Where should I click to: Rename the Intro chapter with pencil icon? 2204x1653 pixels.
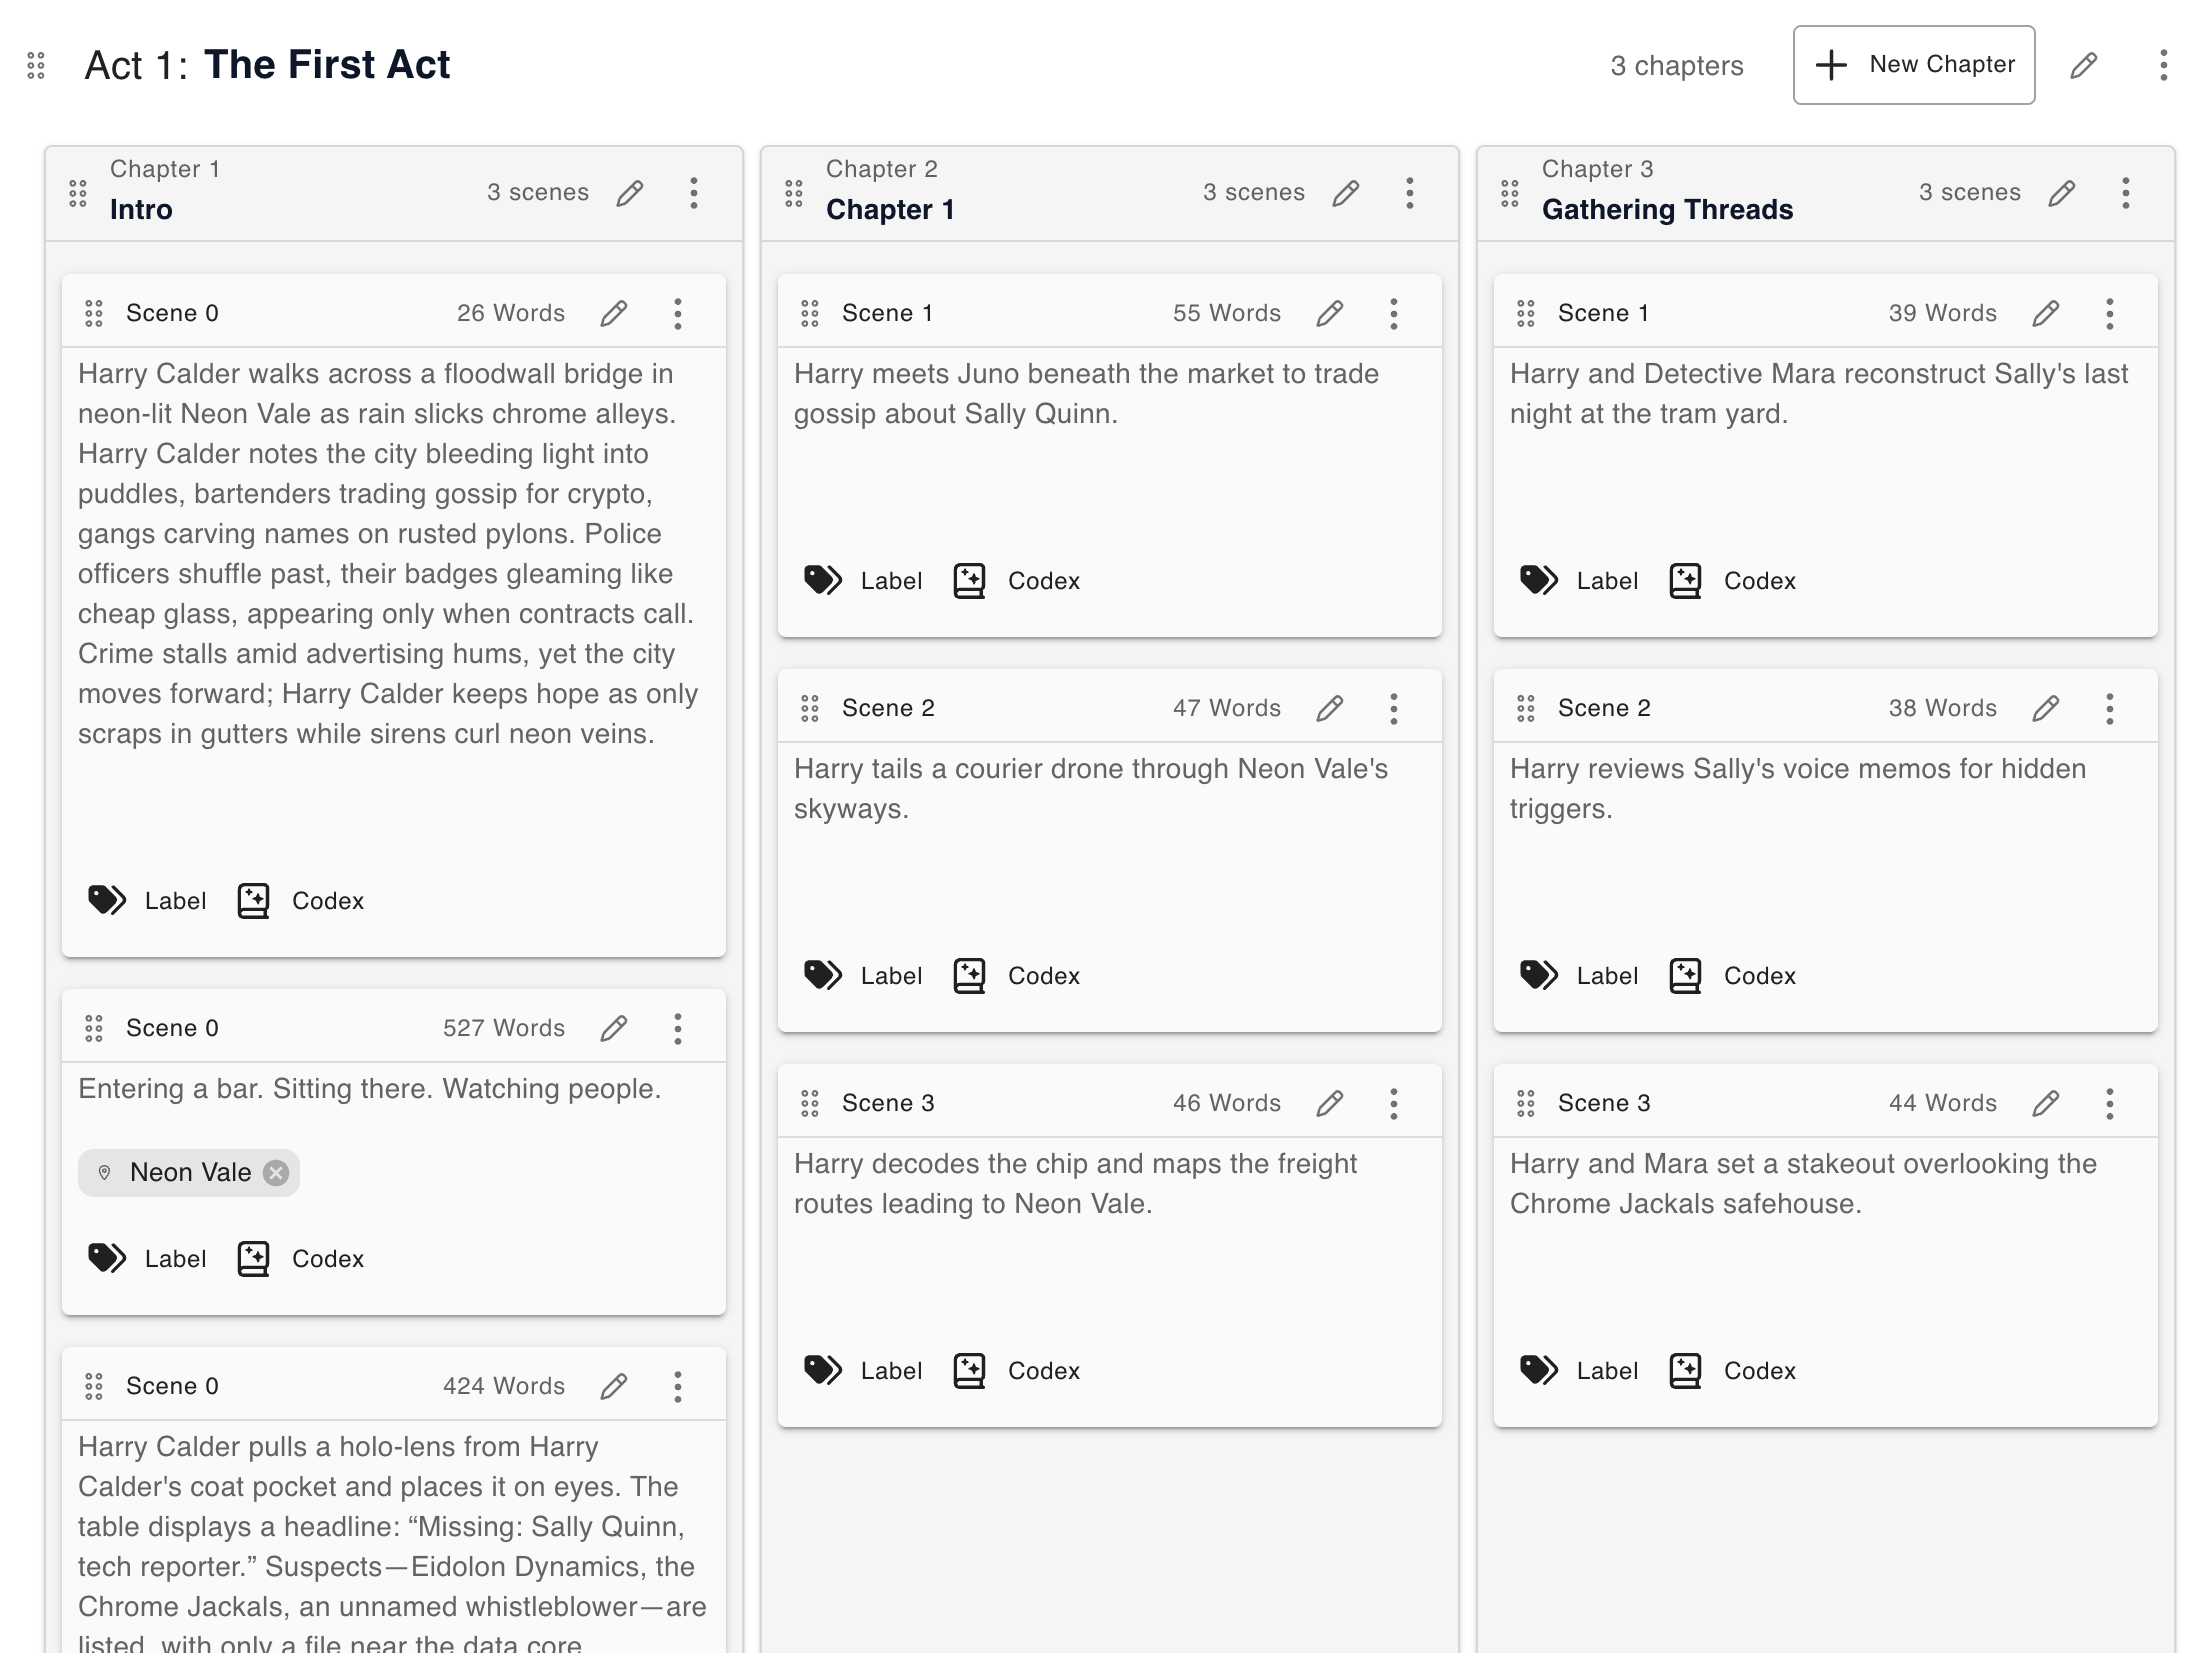(632, 193)
